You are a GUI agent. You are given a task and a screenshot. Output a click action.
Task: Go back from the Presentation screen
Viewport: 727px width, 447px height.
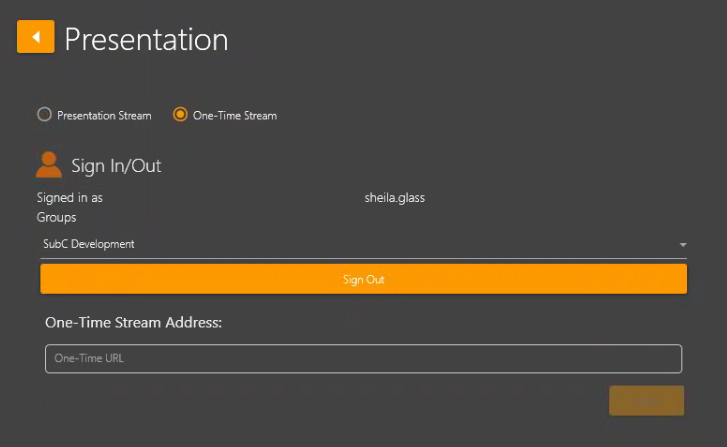point(35,37)
